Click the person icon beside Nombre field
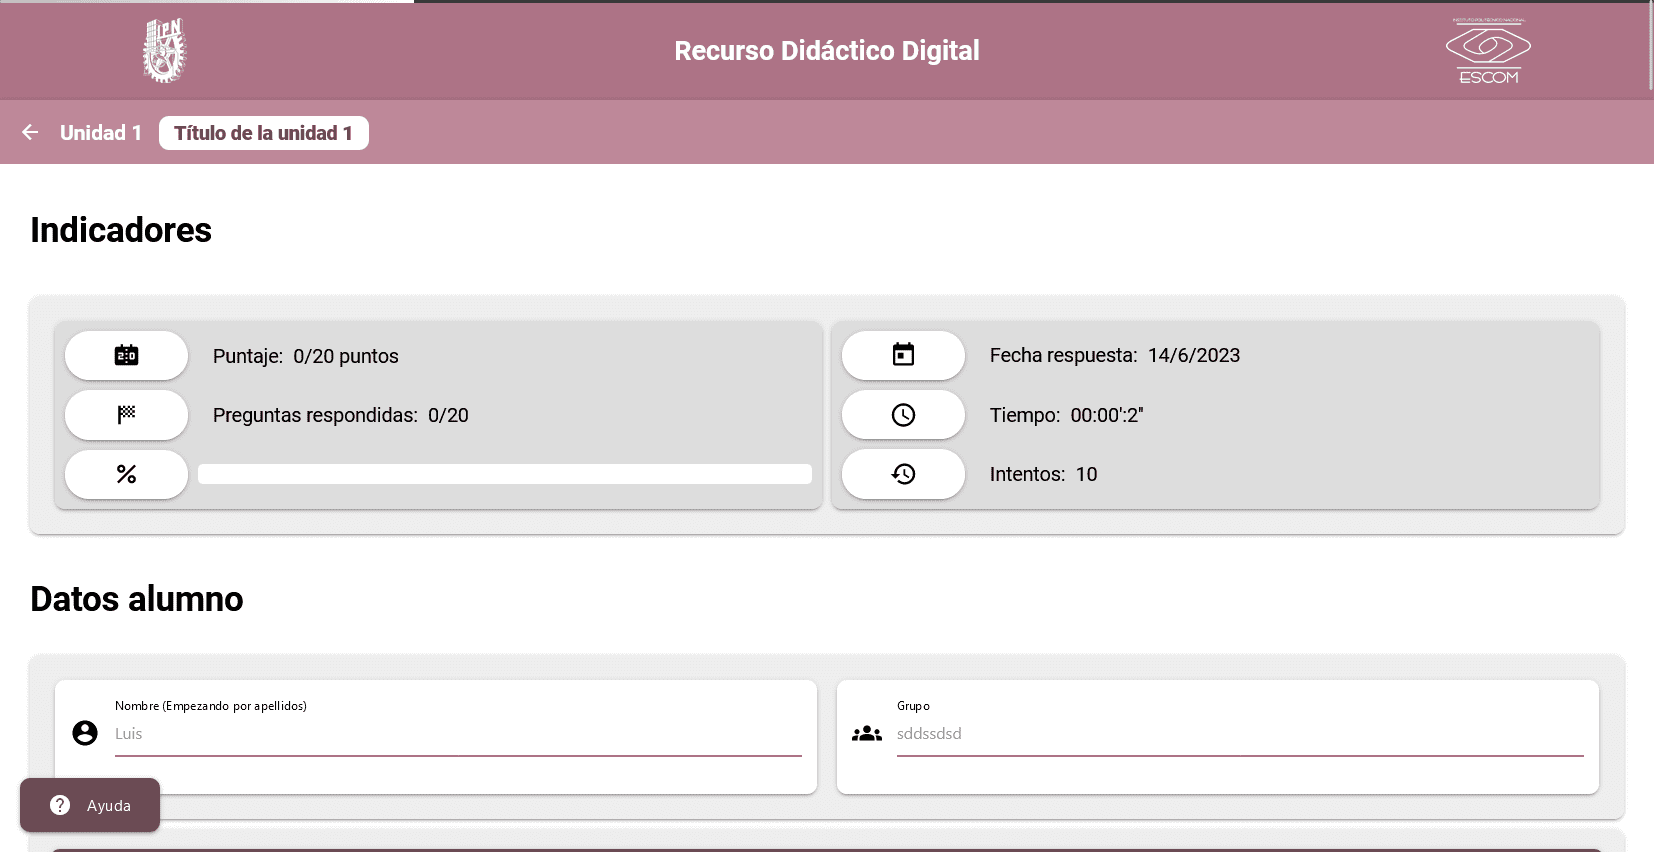 [x=85, y=733]
